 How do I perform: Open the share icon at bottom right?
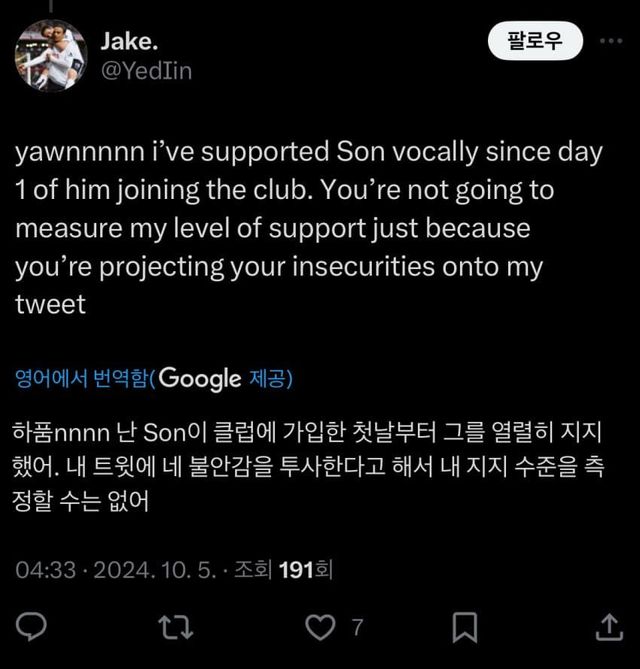[607, 627]
